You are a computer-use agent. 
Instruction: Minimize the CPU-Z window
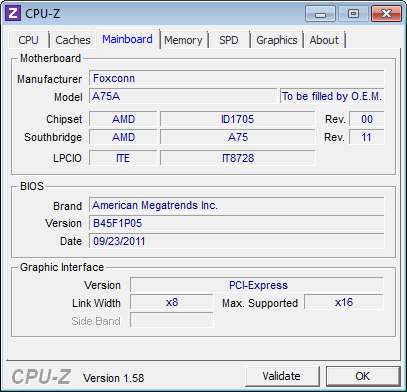(320, 14)
